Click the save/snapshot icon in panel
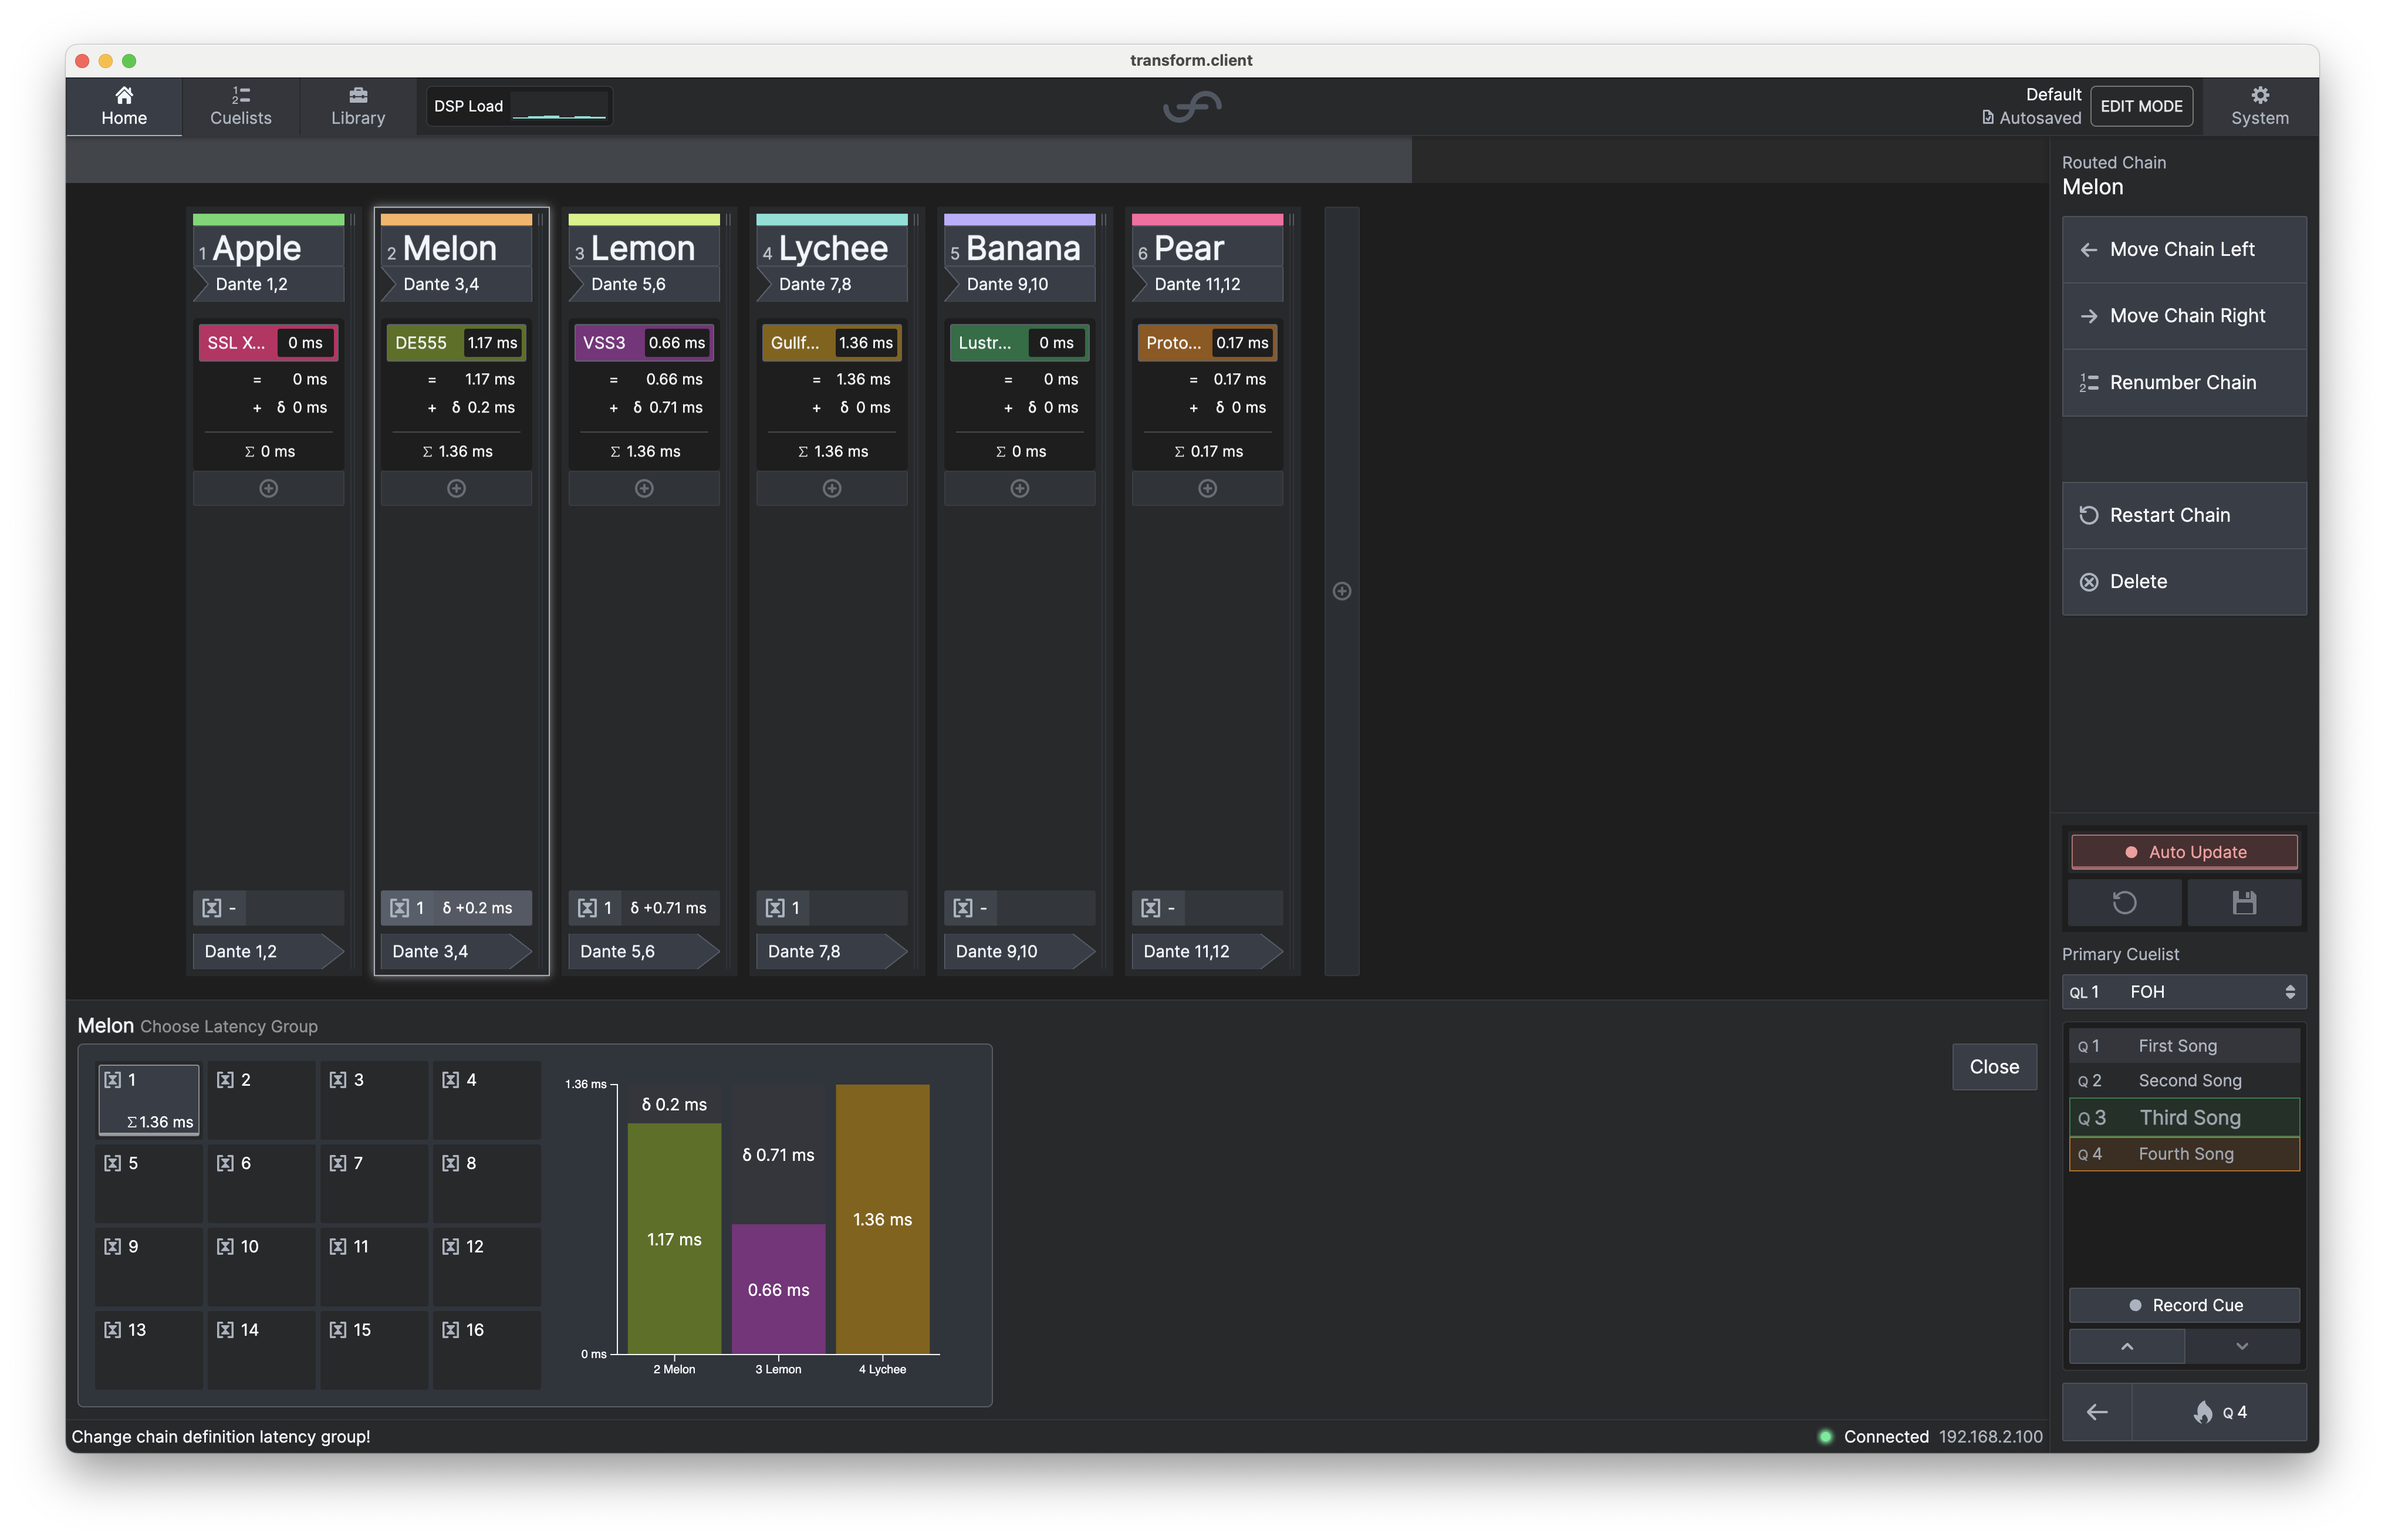This screenshot has height=1540, width=2385. pyautogui.click(x=2244, y=900)
